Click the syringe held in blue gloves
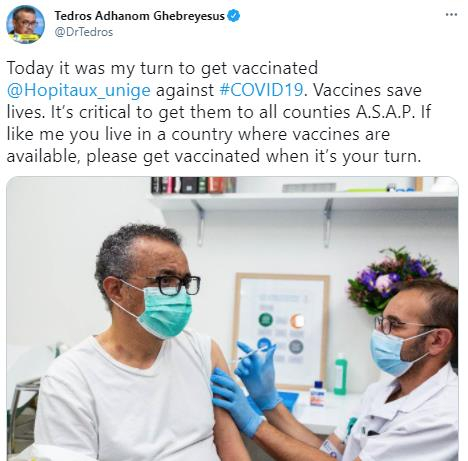 [x=256, y=352]
